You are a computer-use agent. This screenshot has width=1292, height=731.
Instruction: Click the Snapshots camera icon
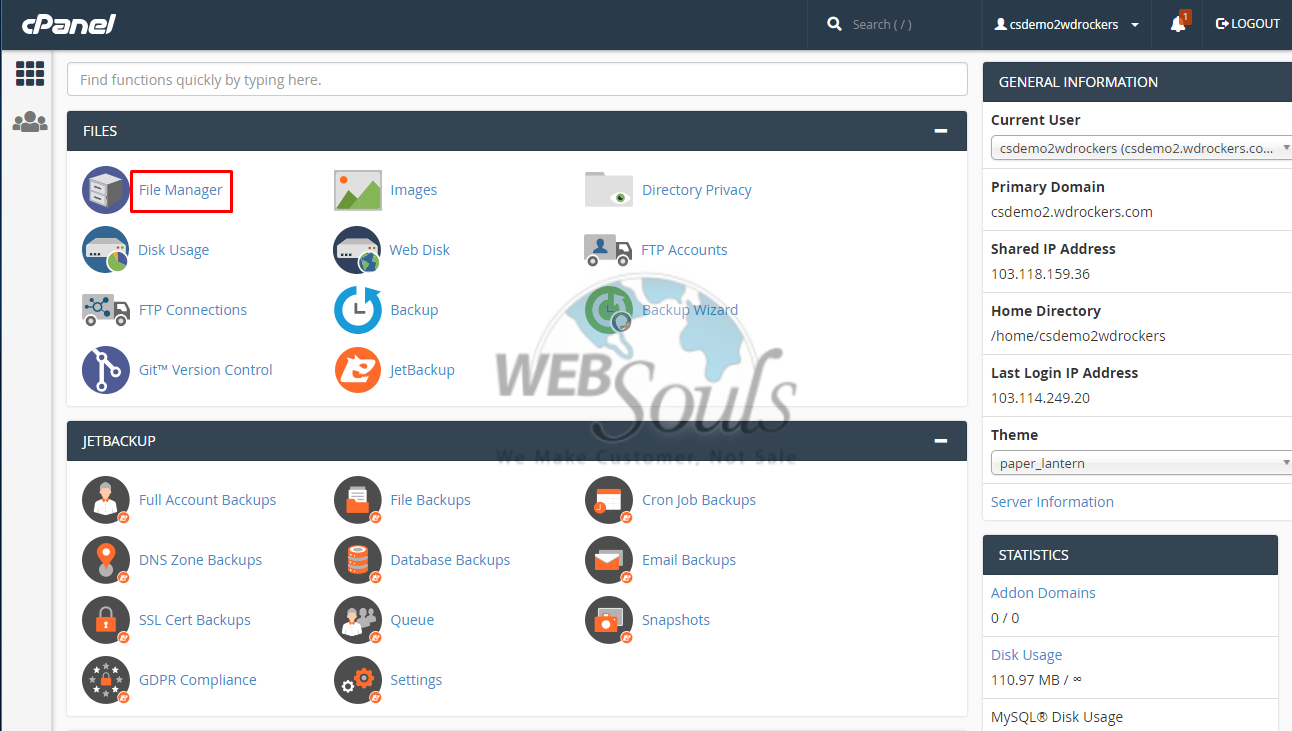(609, 620)
